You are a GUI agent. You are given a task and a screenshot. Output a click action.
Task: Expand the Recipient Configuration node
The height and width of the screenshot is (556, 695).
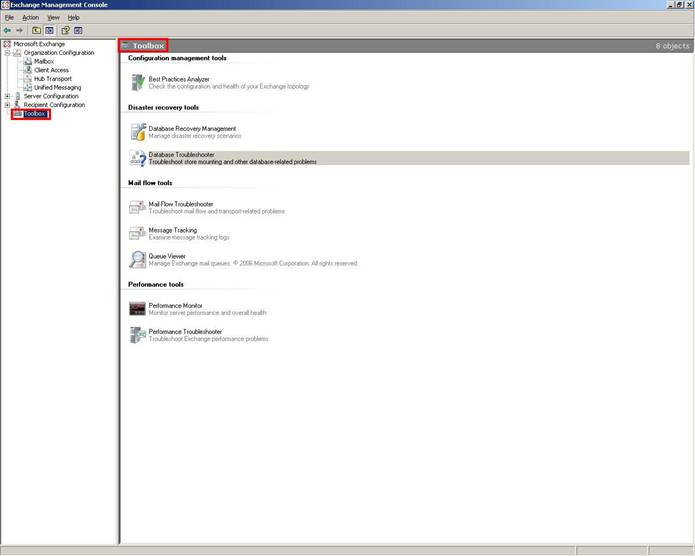click(x=7, y=105)
